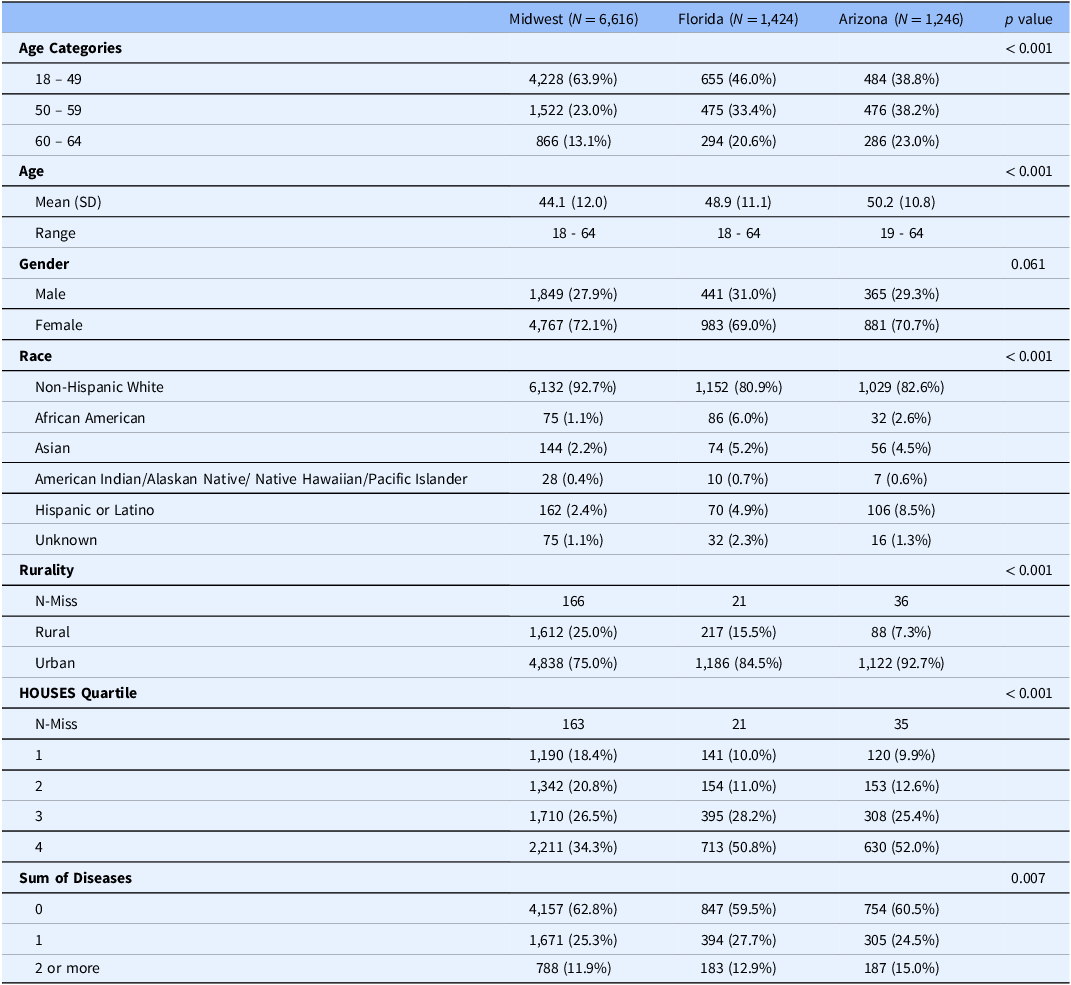Click the HOUSES N-Miss value '163'
This screenshot has width=1071, height=985.
573,724
